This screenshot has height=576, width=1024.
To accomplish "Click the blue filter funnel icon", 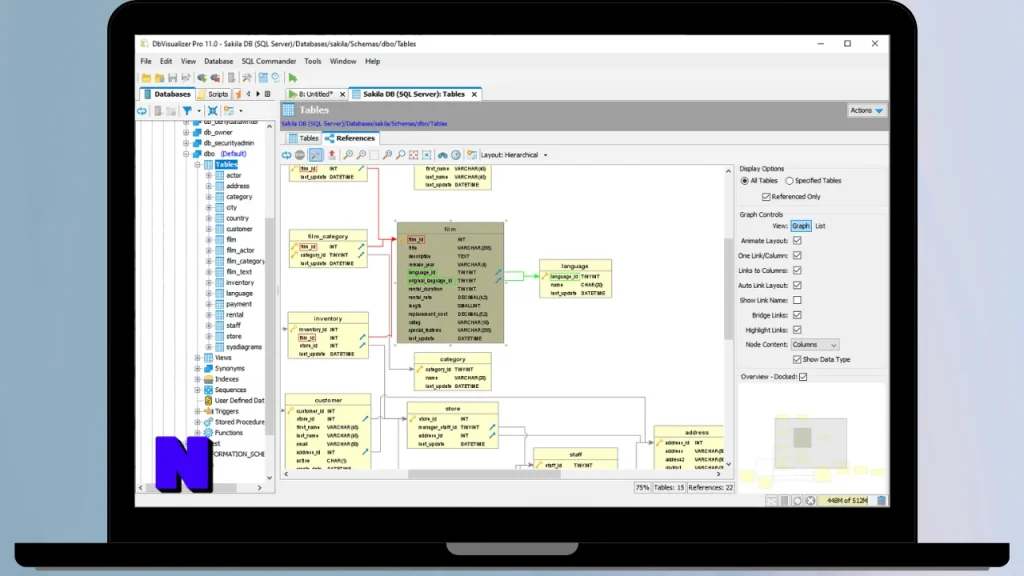I will tap(187, 111).
